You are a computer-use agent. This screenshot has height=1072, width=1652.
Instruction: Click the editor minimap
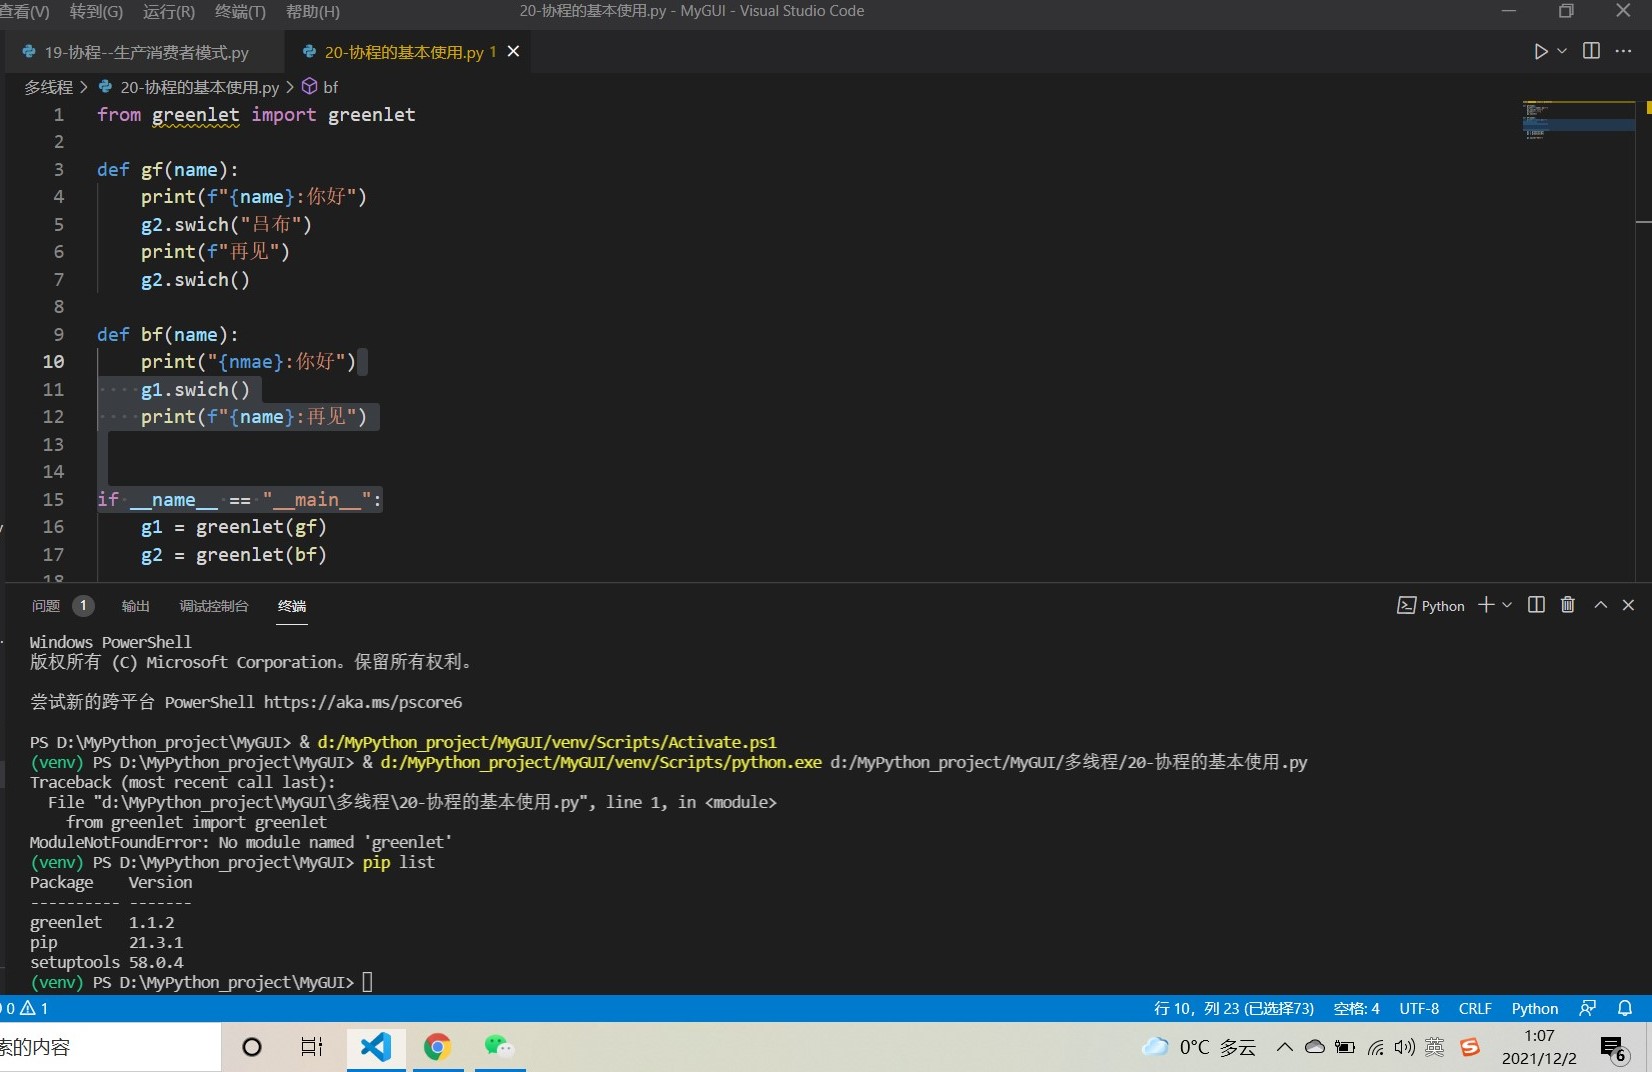click(x=1578, y=120)
